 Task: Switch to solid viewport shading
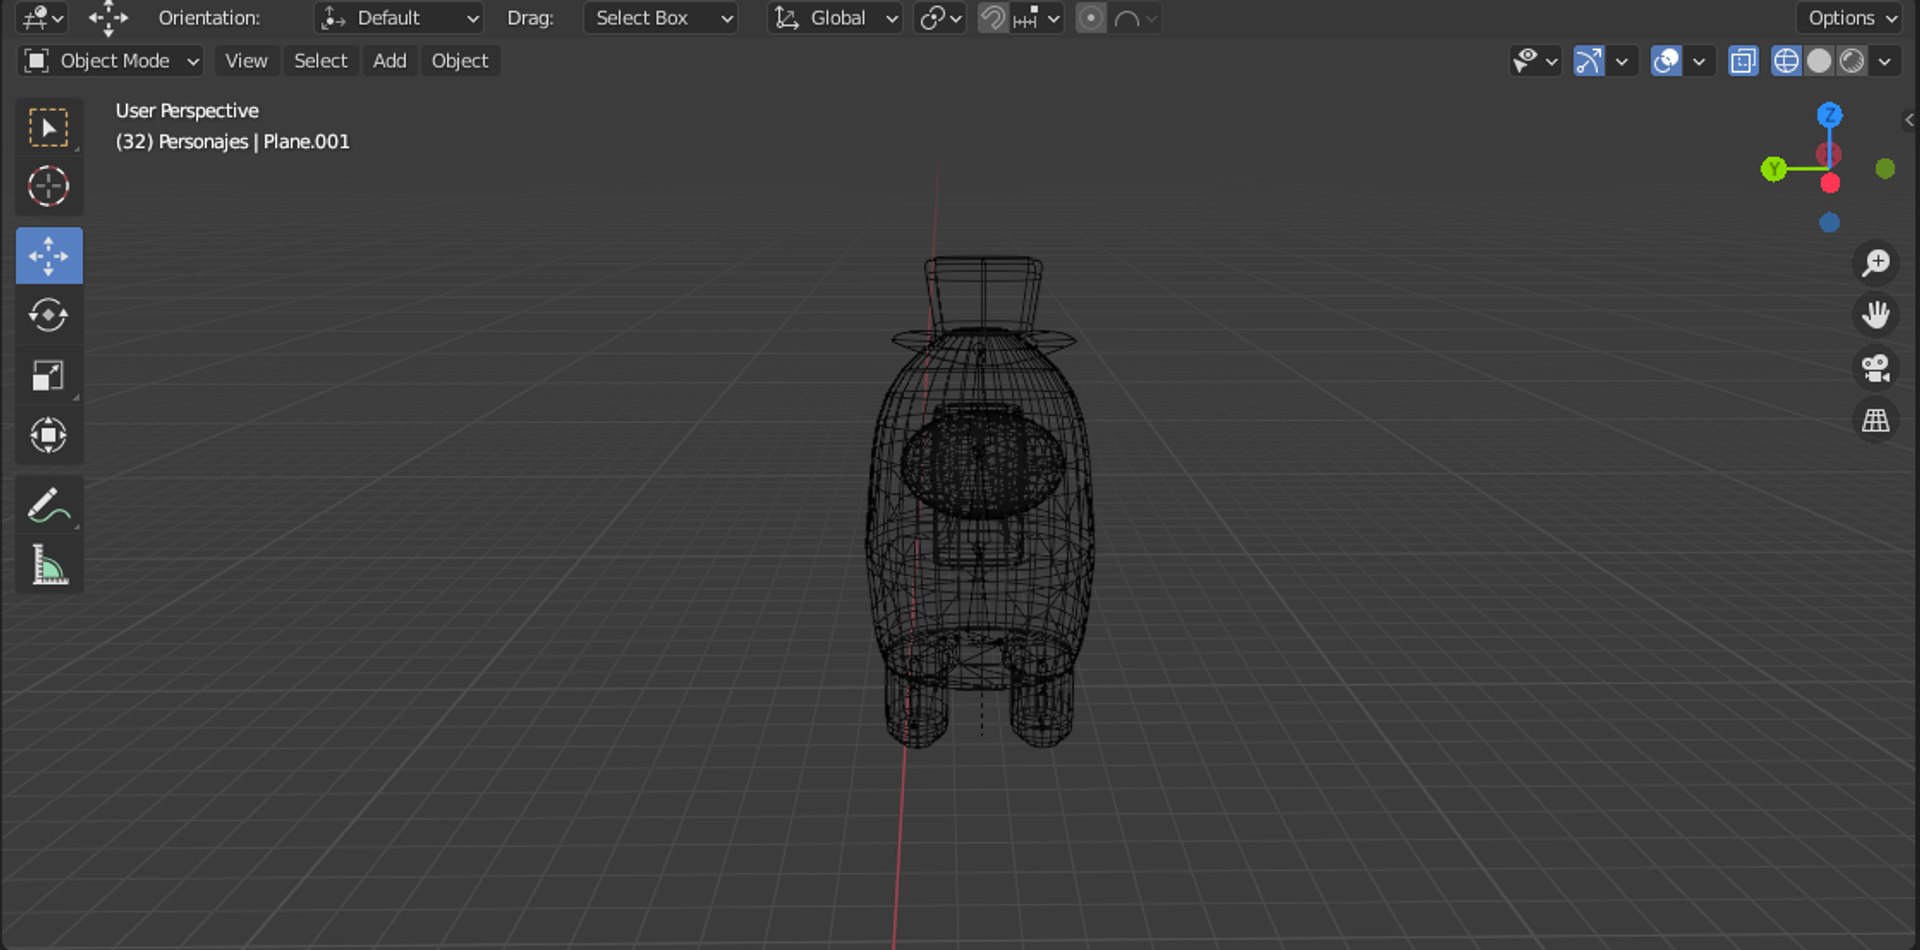point(1819,61)
